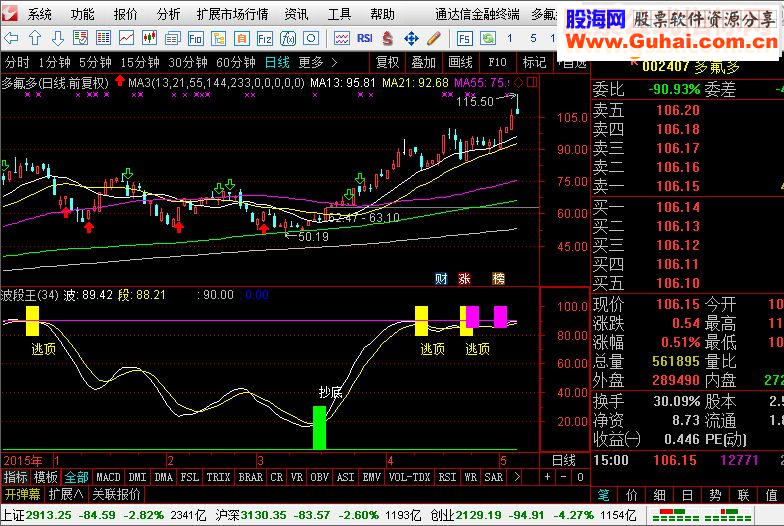Select the MACD indicator tab
Screen dimensions: 784x526
(x=108, y=477)
